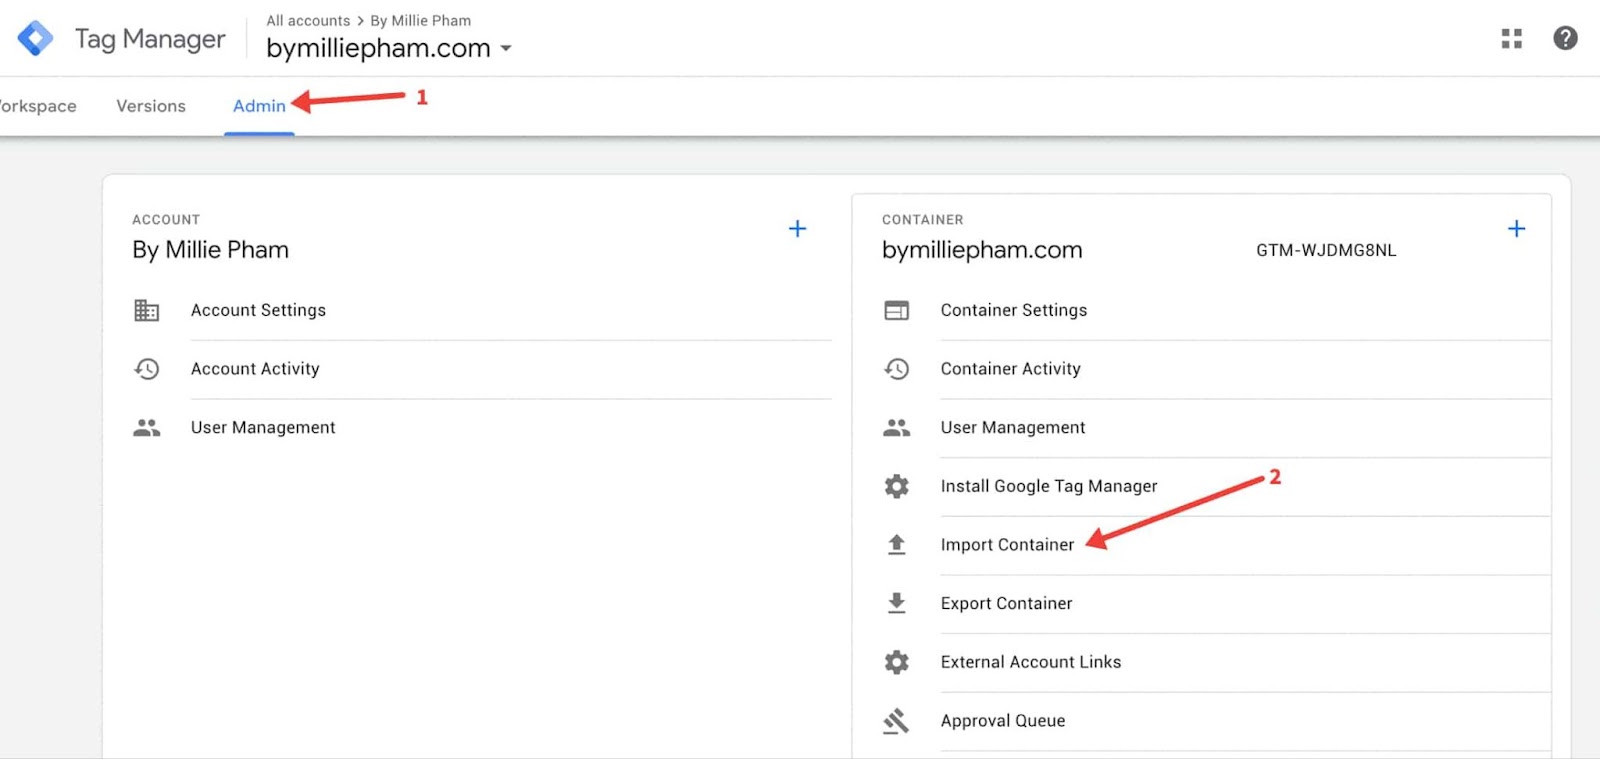This screenshot has height=759, width=1600.
Task: Switch to the Workspace tab
Action: (36, 106)
